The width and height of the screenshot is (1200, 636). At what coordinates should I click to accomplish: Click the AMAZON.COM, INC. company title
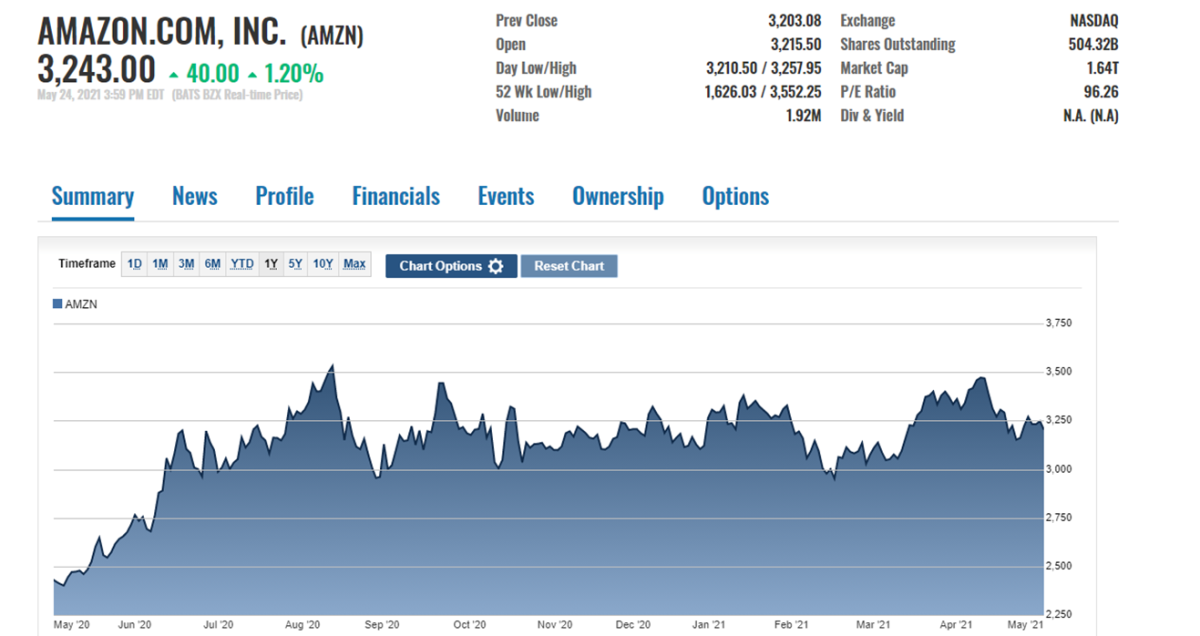(x=164, y=32)
